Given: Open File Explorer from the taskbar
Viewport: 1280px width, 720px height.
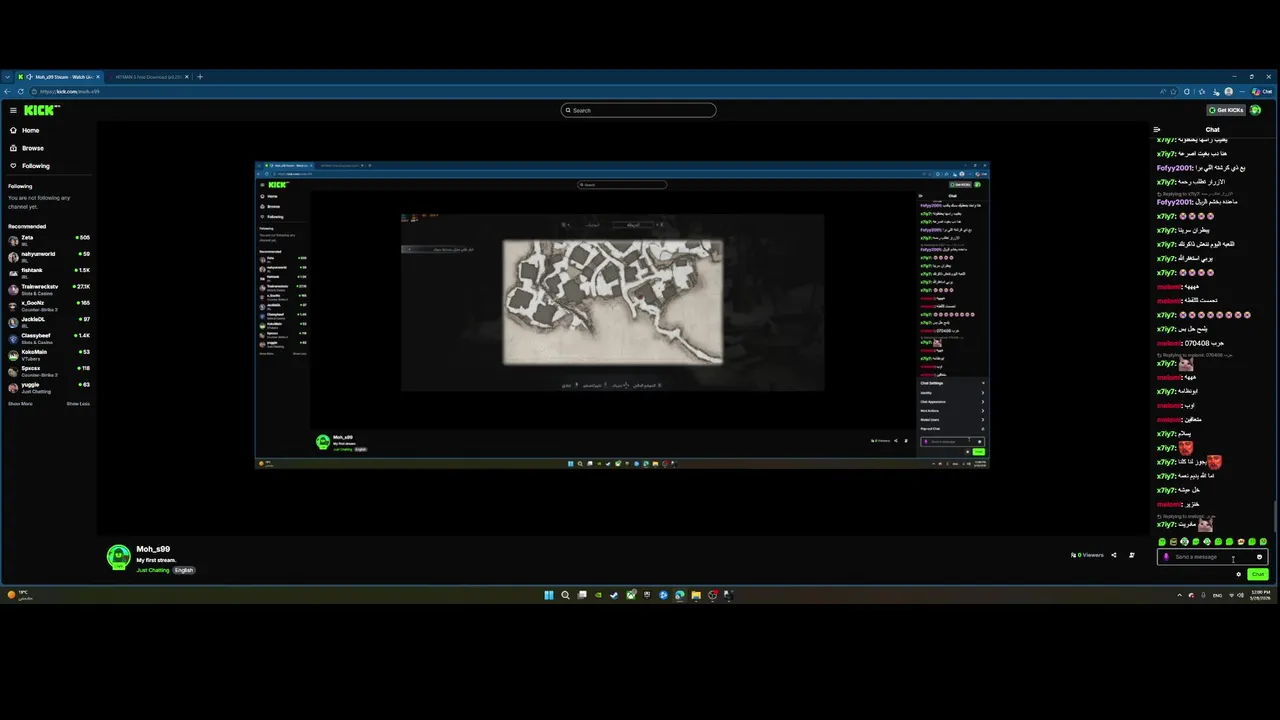Looking at the screenshot, I should pyautogui.click(x=696, y=595).
